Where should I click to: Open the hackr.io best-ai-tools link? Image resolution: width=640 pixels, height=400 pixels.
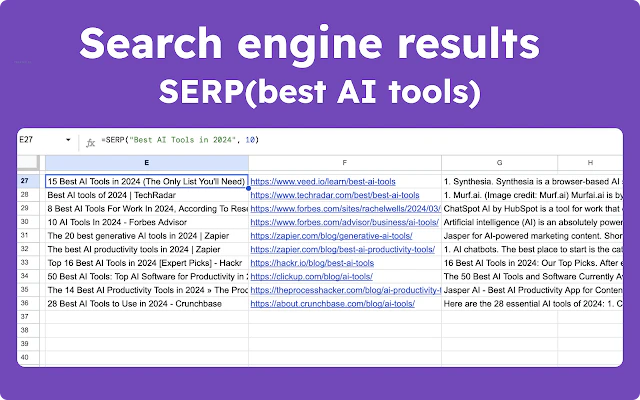point(312,263)
